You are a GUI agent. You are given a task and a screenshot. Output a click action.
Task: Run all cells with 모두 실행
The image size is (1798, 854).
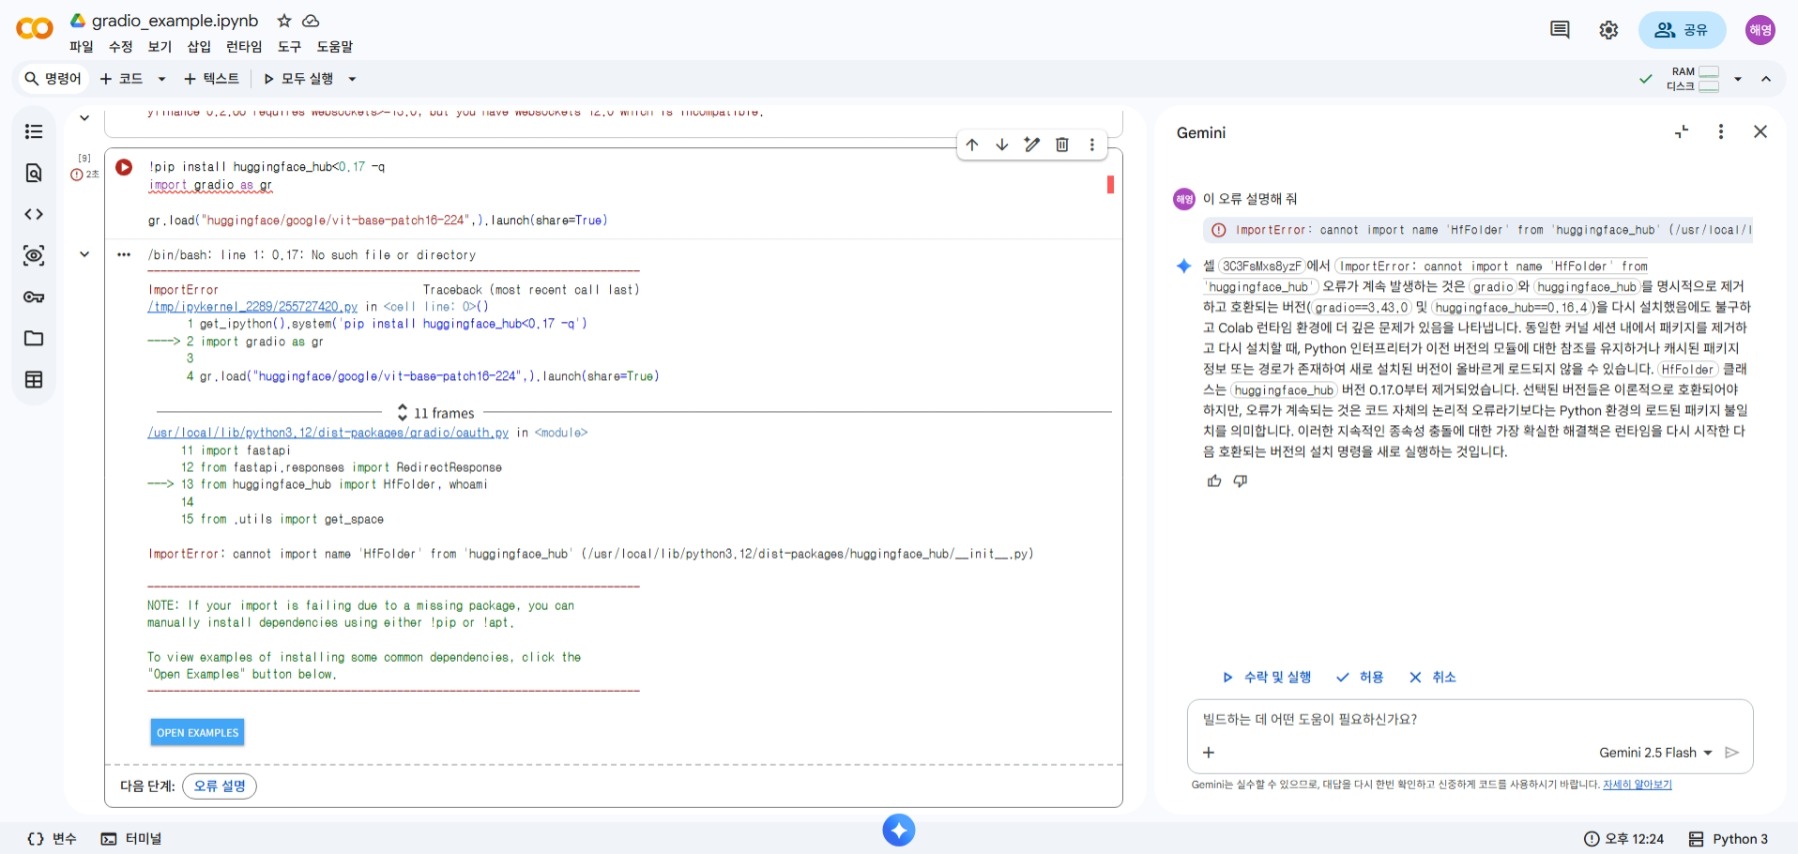tap(298, 79)
